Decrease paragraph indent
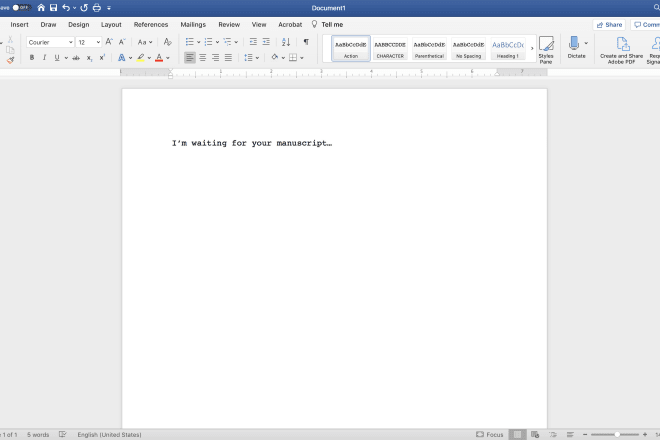This screenshot has height=440, width=660. [x=253, y=42]
